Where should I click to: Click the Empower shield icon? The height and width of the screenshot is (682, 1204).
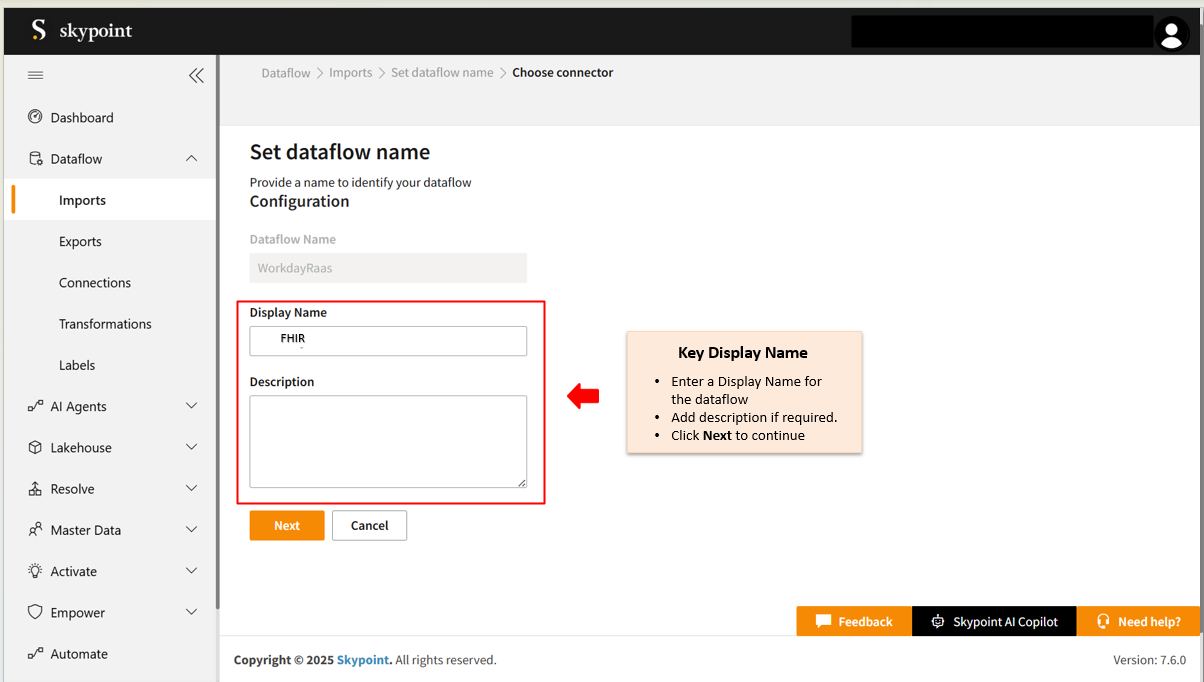click(x=36, y=612)
